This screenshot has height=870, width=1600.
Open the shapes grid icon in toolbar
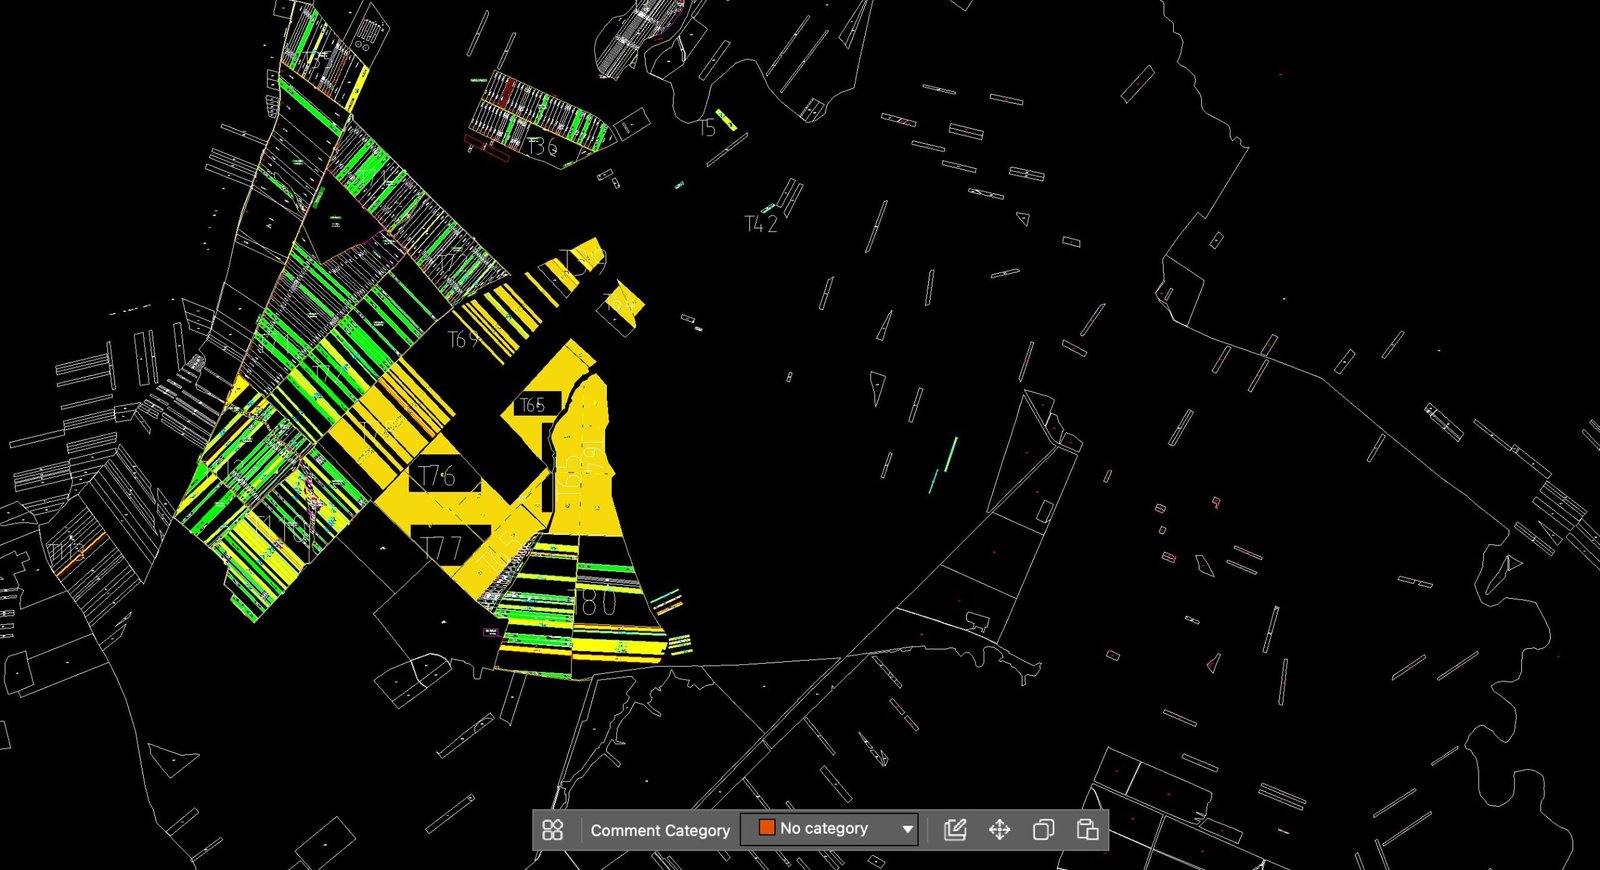click(x=553, y=830)
